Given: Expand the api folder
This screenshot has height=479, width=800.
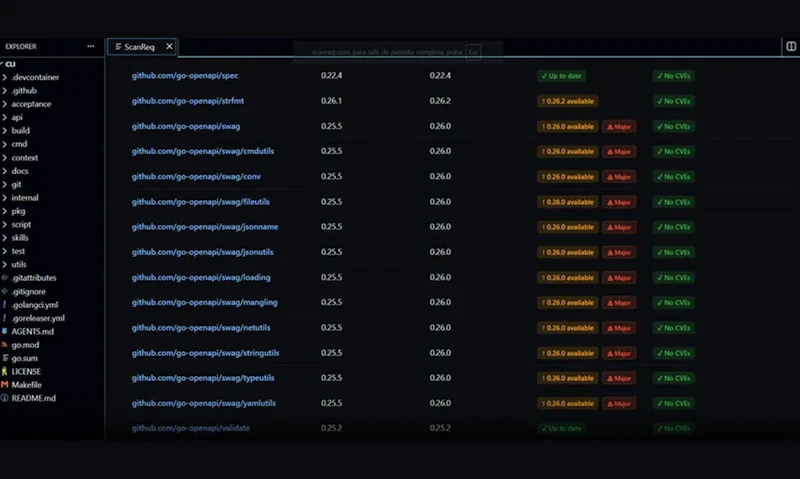Looking at the screenshot, I should coord(17,117).
